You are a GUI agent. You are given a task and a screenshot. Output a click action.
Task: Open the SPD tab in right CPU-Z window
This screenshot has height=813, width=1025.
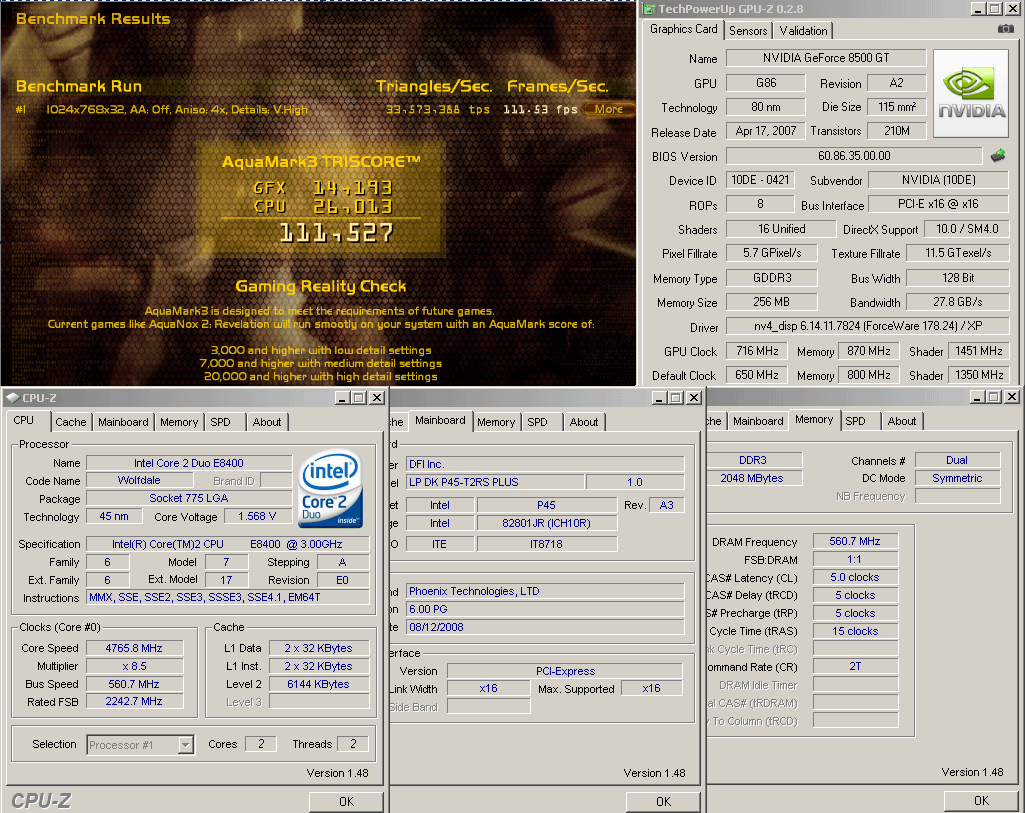(x=855, y=422)
